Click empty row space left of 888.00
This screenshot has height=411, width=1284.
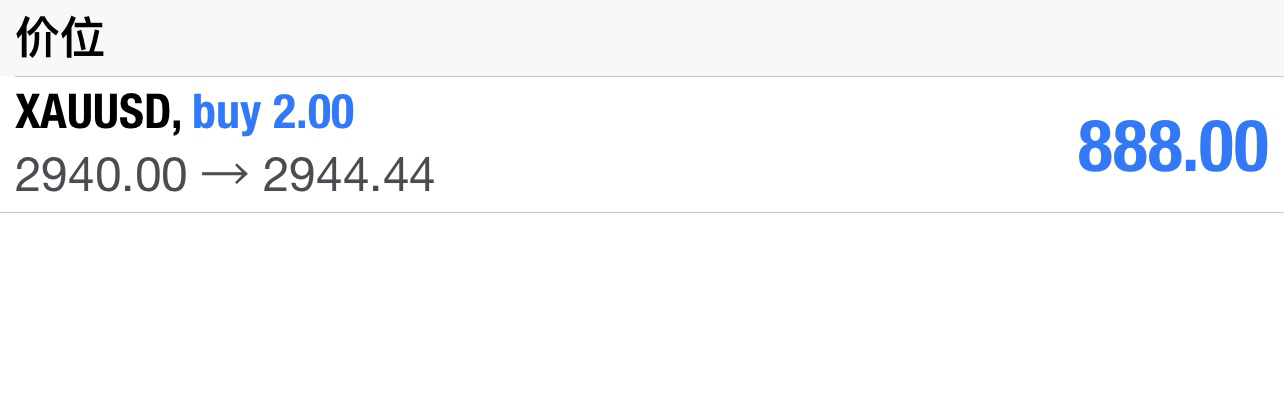click(x=750, y=145)
